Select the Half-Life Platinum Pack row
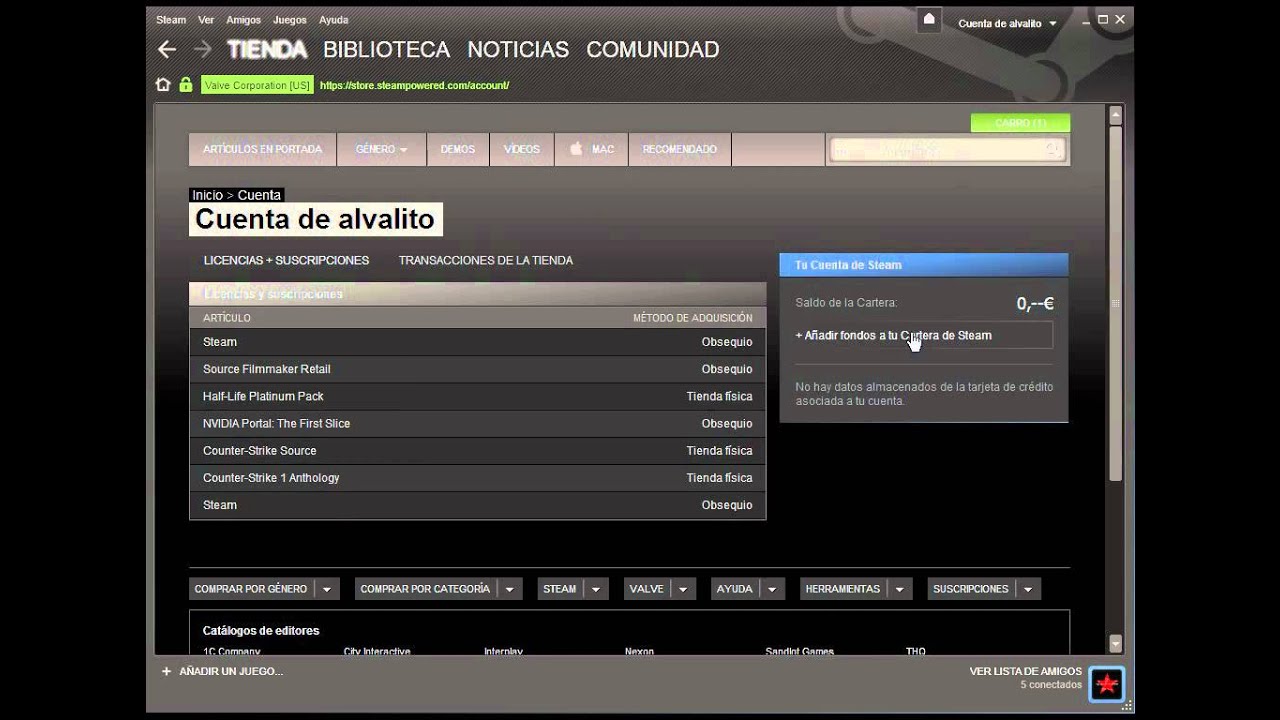 477,396
